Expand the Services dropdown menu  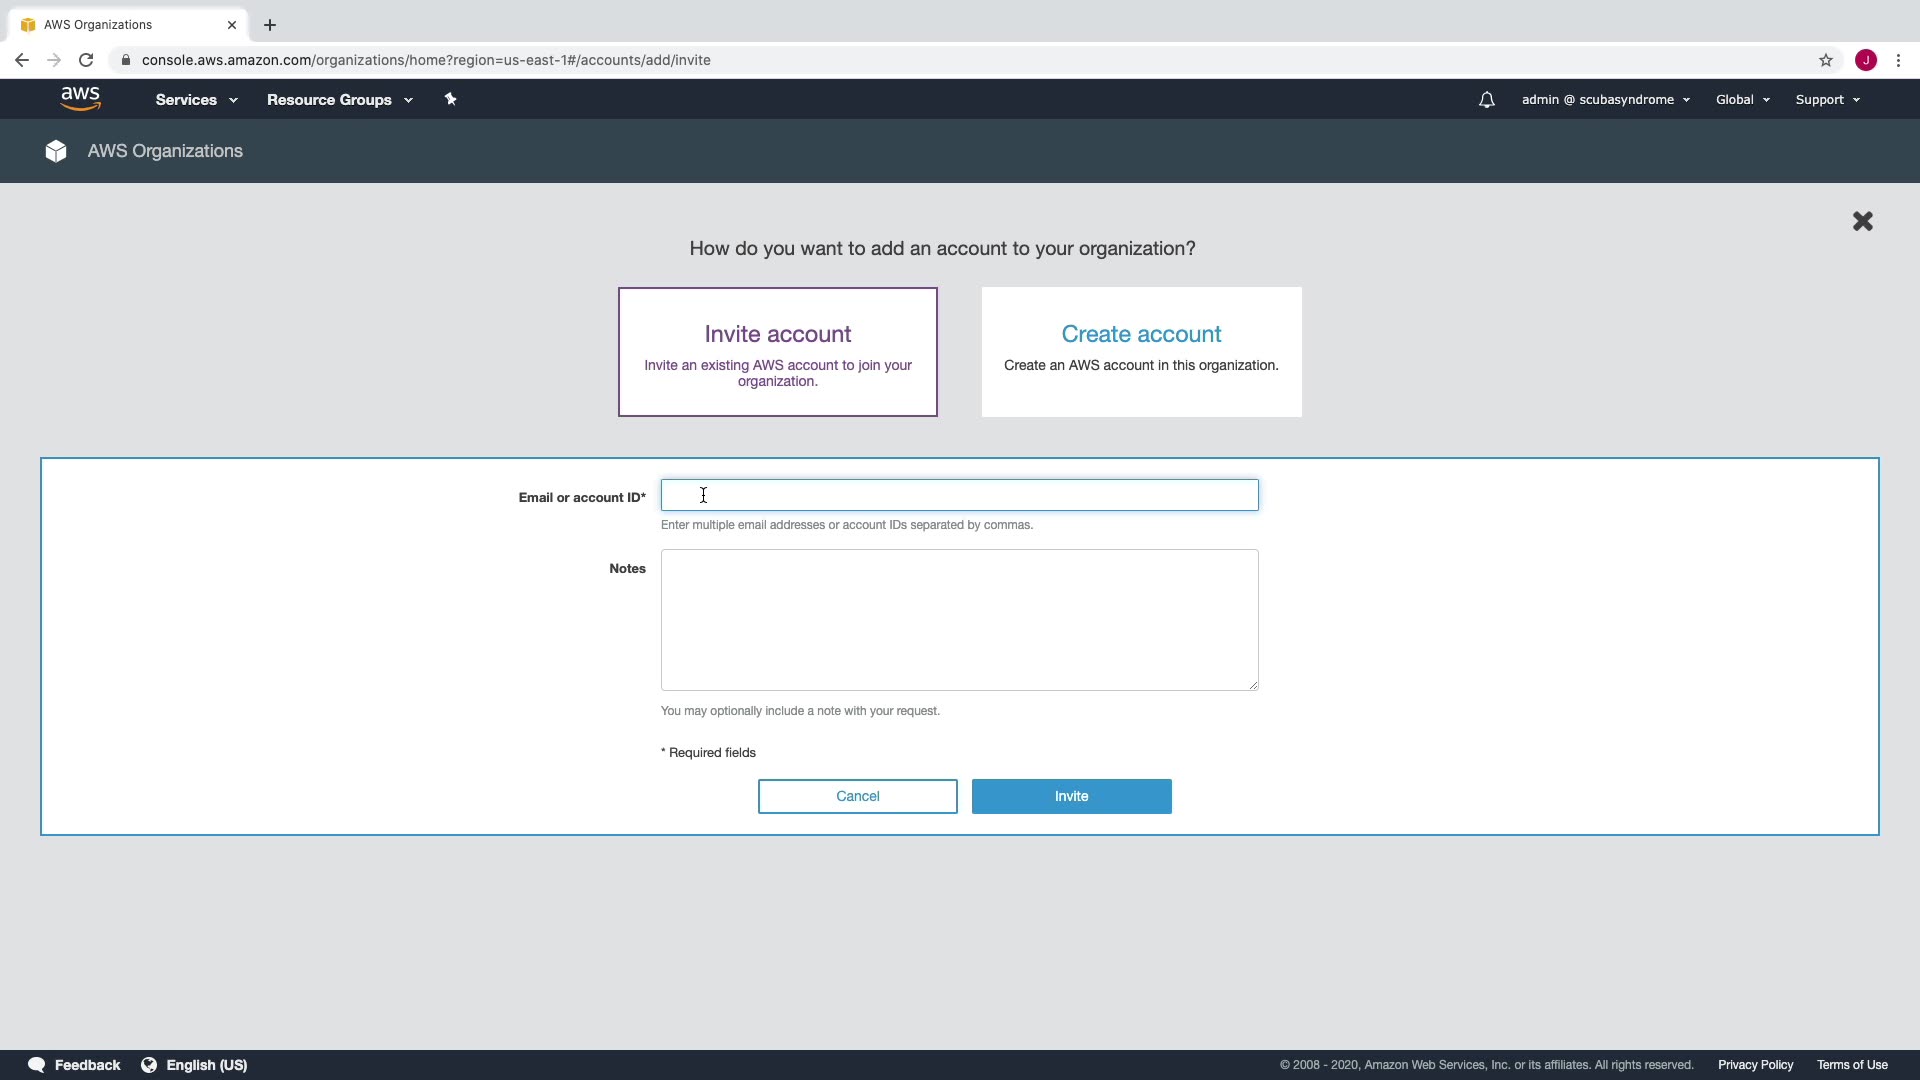pyautogui.click(x=196, y=100)
